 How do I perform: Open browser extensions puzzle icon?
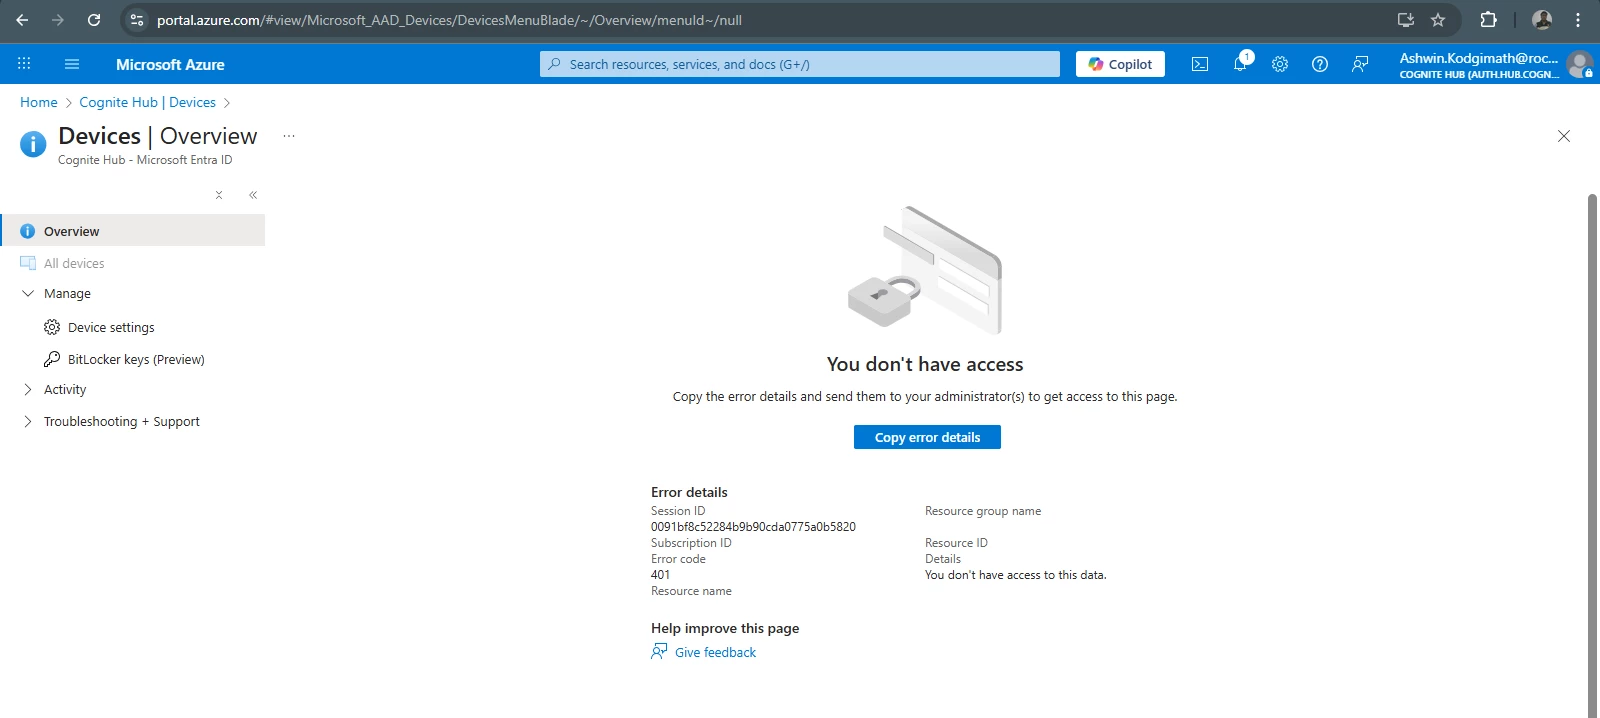point(1488,20)
